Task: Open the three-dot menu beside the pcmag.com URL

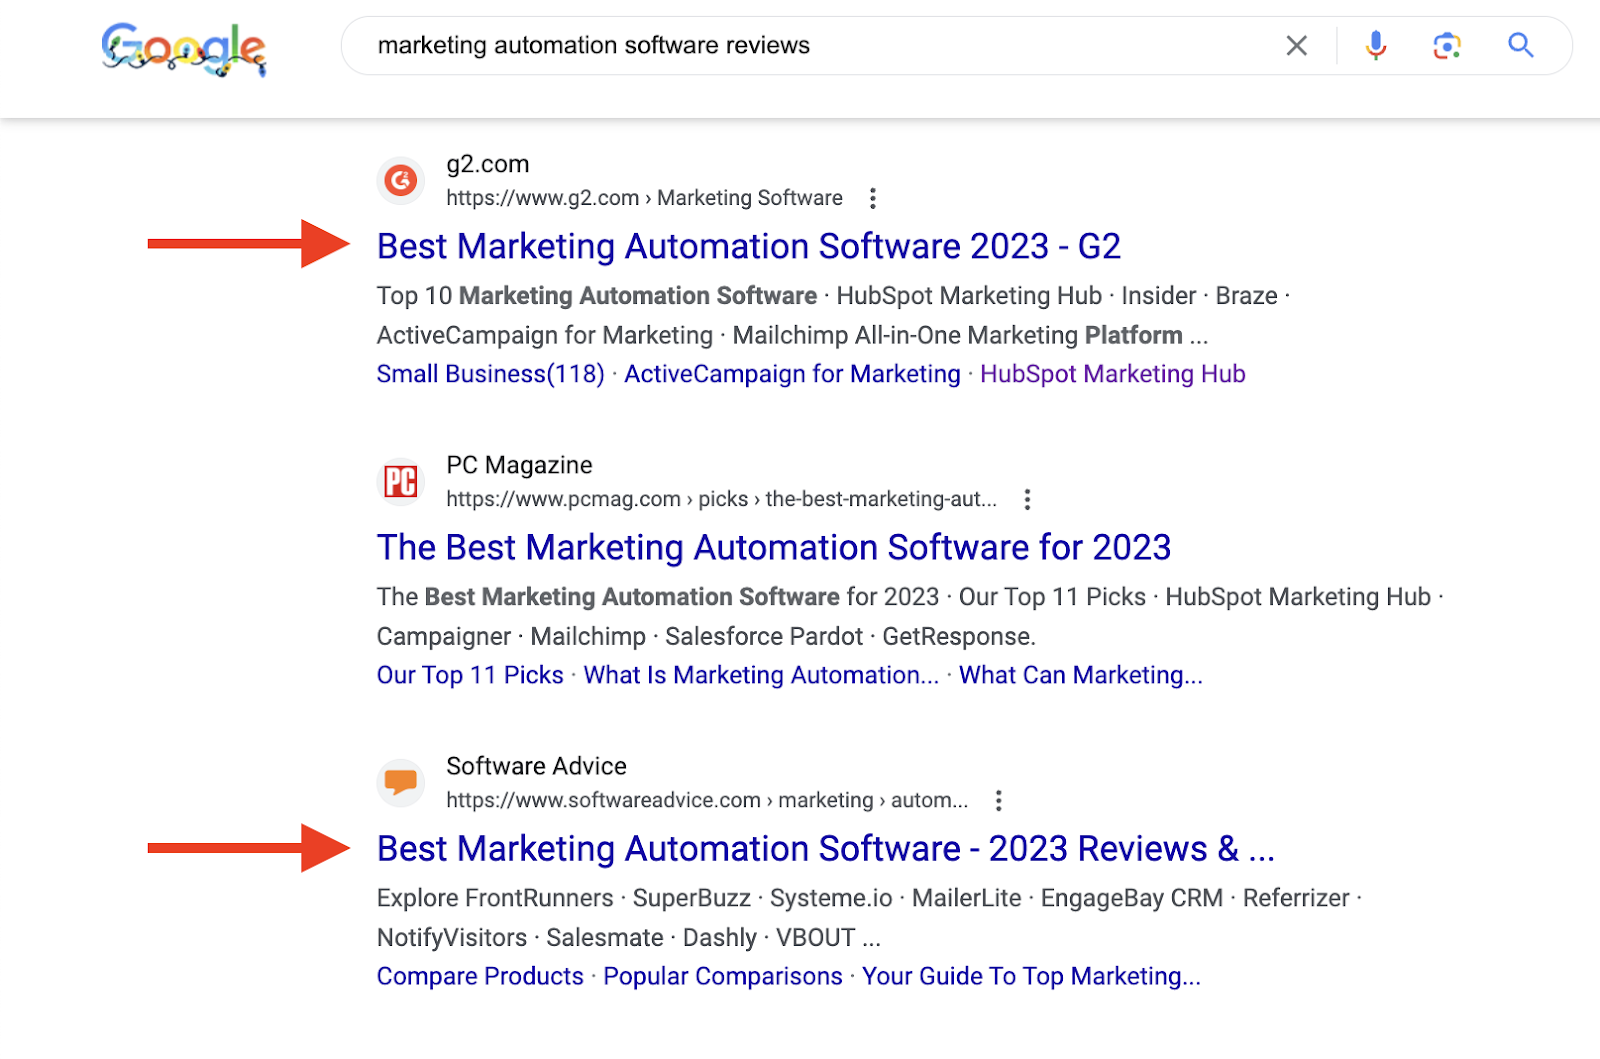Action: 1027,499
